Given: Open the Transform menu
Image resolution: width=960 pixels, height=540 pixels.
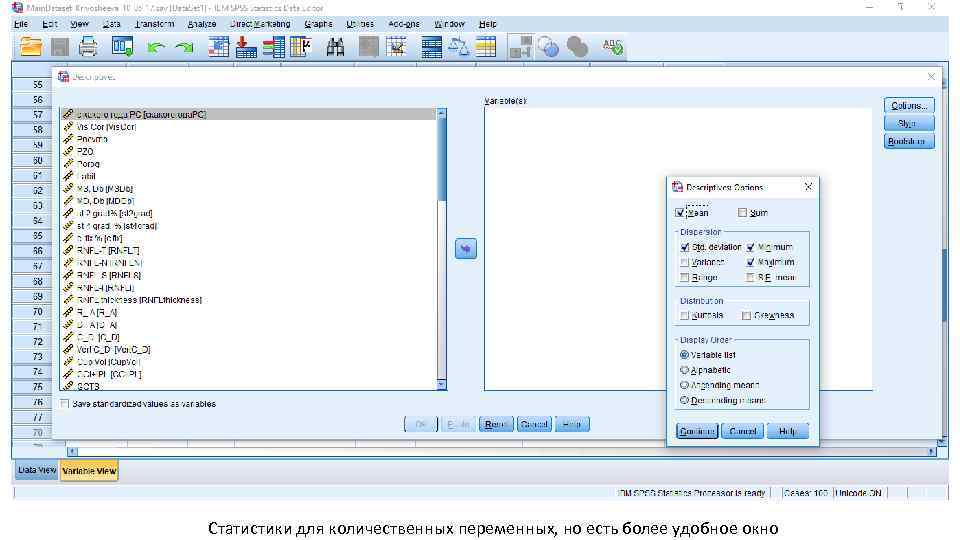Looking at the screenshot, I should tap(154, 24).
